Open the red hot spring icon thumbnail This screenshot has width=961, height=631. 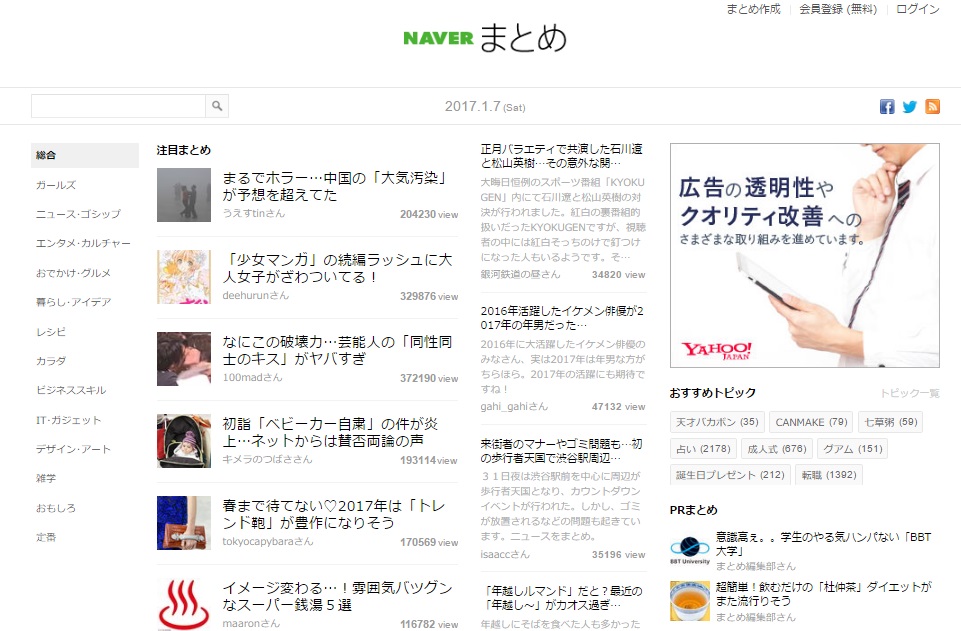click(184, 605)
